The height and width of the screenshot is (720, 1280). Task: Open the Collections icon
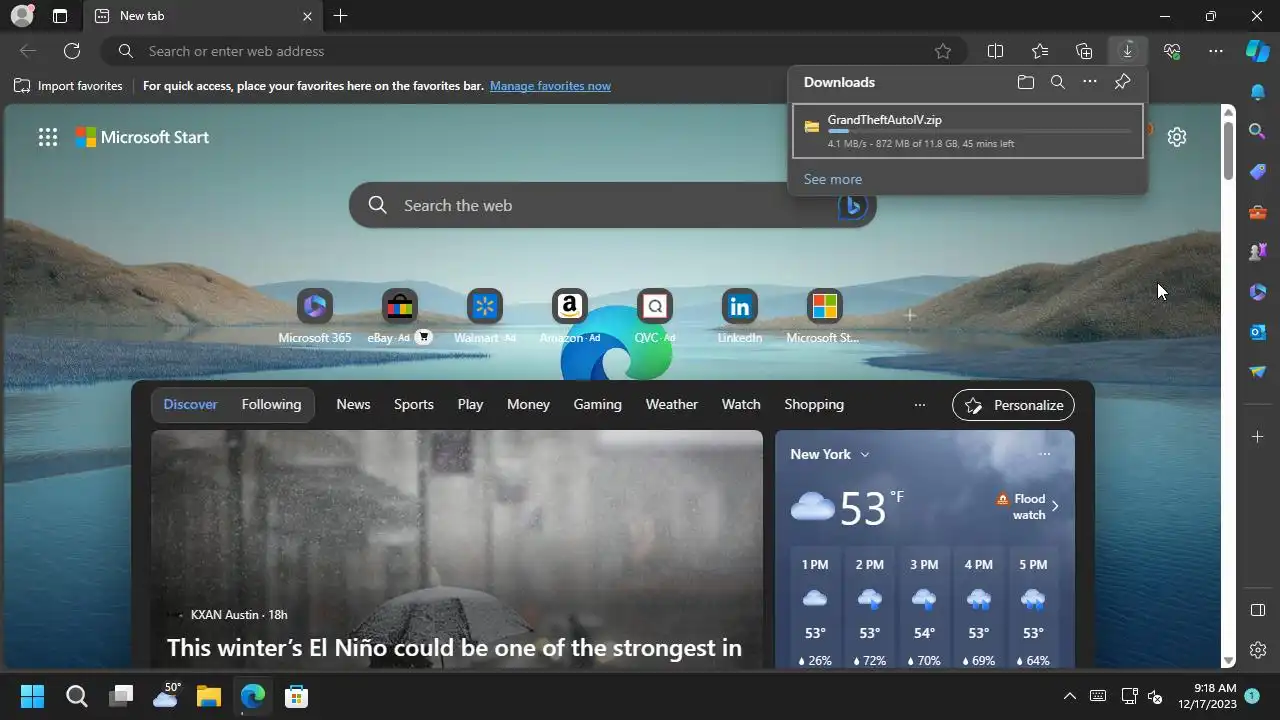pyautogui.click(x=1084, y=51)
